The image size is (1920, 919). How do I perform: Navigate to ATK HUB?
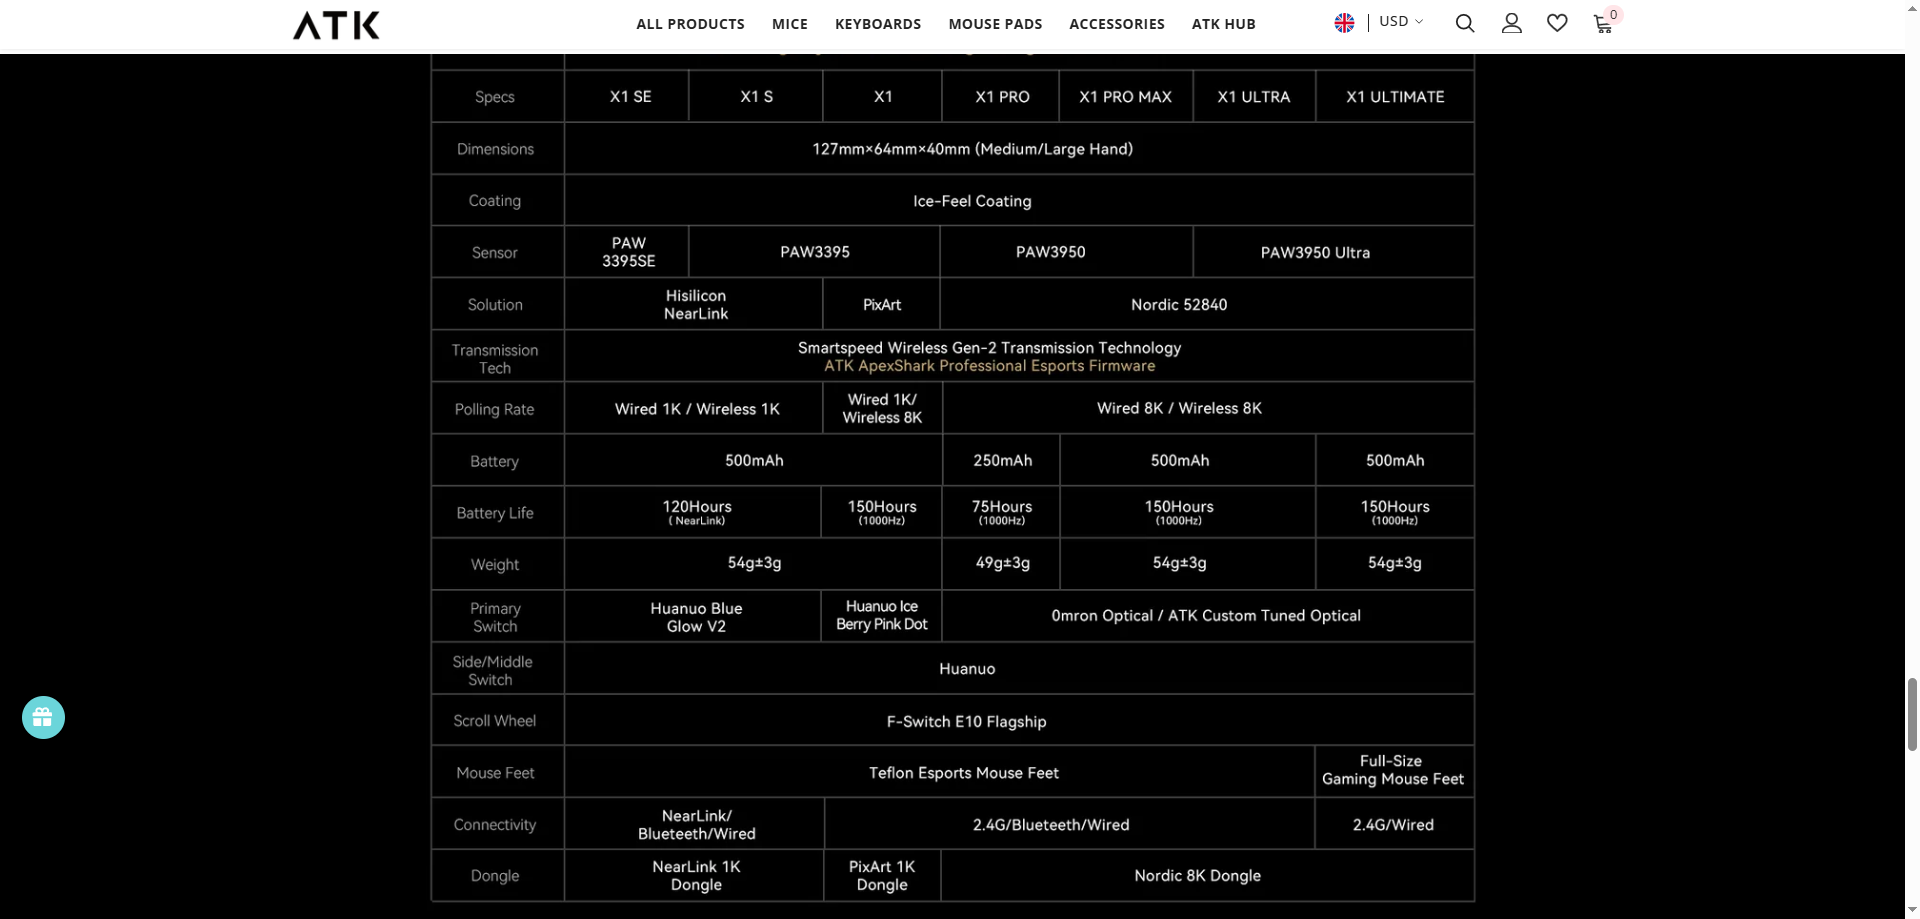[1223, 24]
